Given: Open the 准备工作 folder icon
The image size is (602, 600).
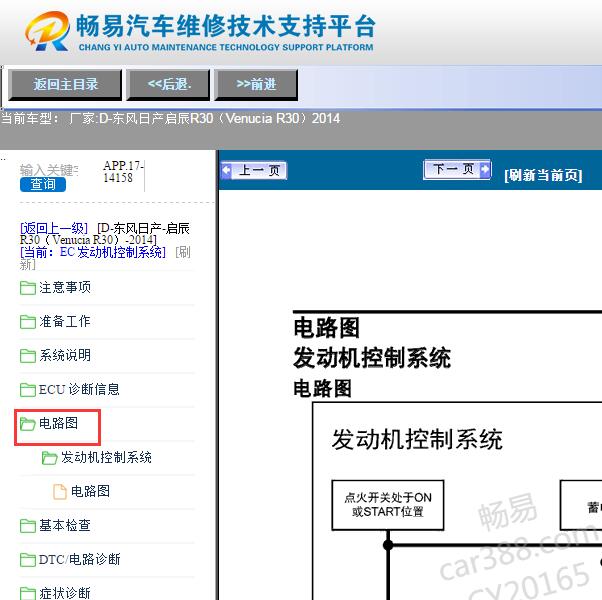Looking at the screenshot, I should [28, 322].
